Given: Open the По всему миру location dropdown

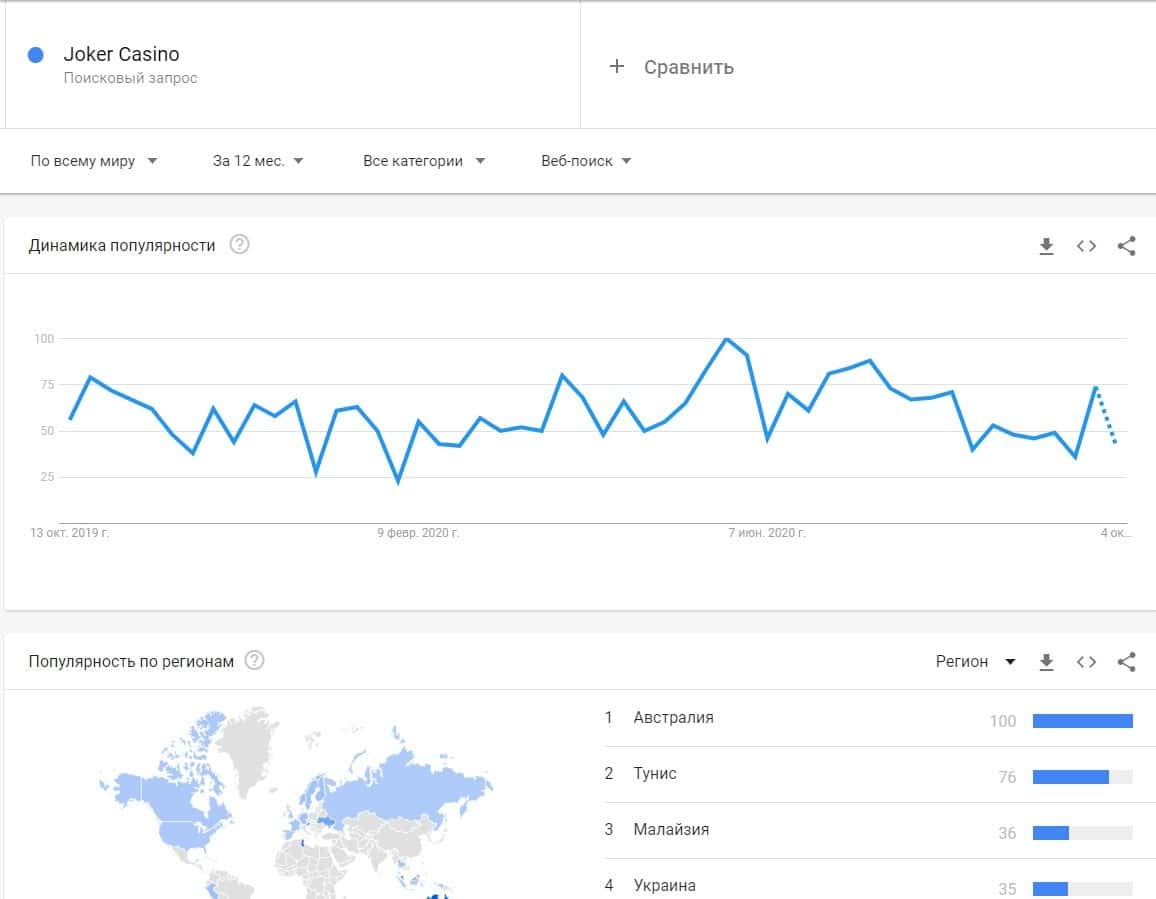Looking at the screenshot, I should click(94, 161).
